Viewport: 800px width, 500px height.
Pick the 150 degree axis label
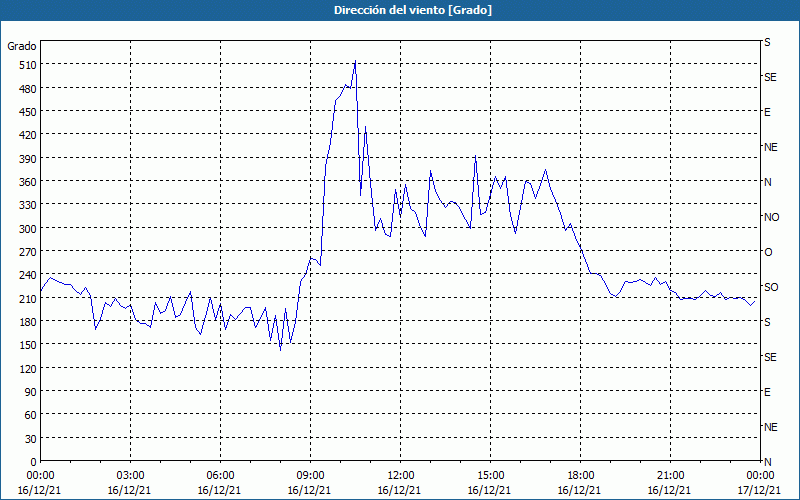pyautogui.click(x=28, y=345)
